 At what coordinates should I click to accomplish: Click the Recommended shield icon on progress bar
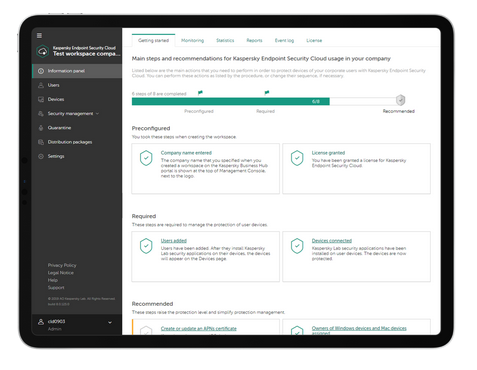[x=400, y=100]
